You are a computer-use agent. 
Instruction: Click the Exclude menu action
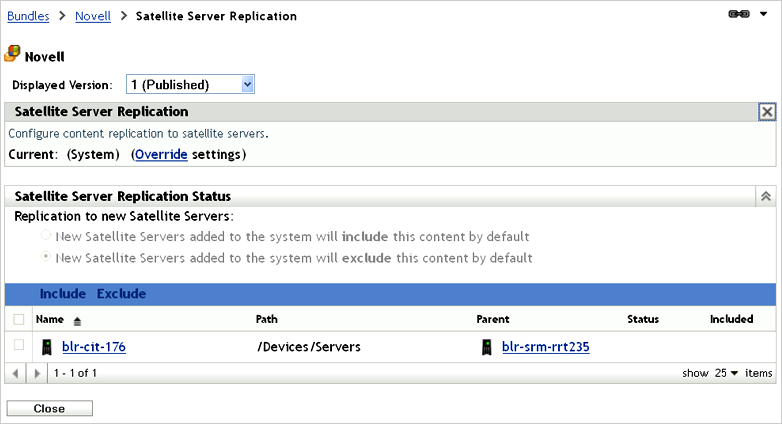[121, 294]
